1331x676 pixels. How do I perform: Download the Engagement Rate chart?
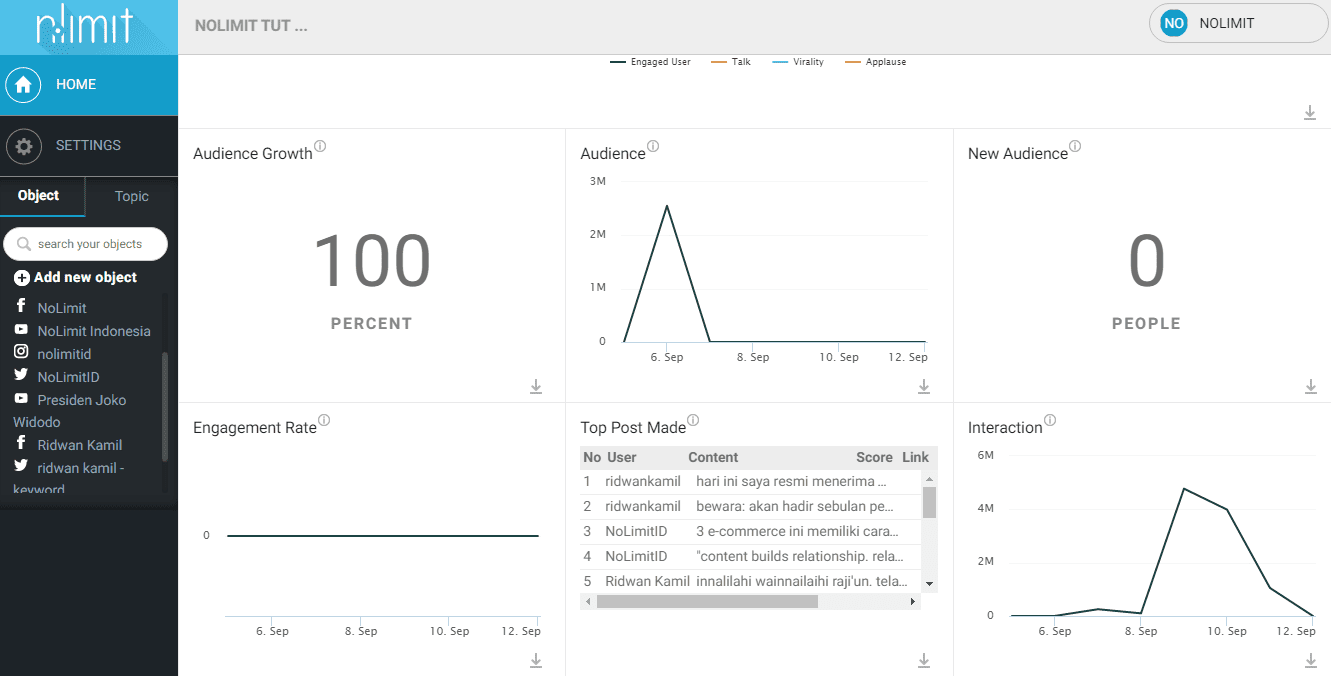point(536,660)
